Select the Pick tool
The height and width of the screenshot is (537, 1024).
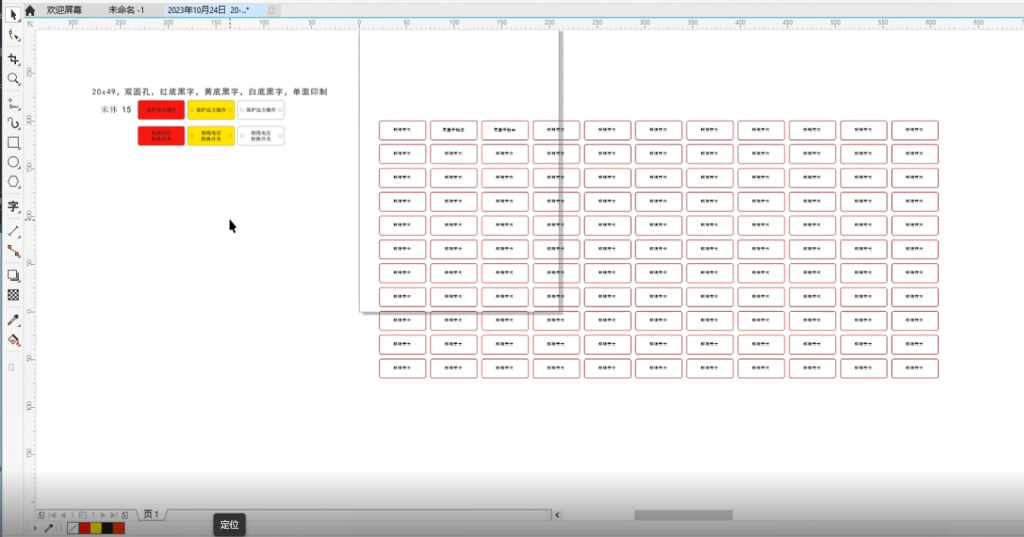pyautogui.click(x=13, y=15)
